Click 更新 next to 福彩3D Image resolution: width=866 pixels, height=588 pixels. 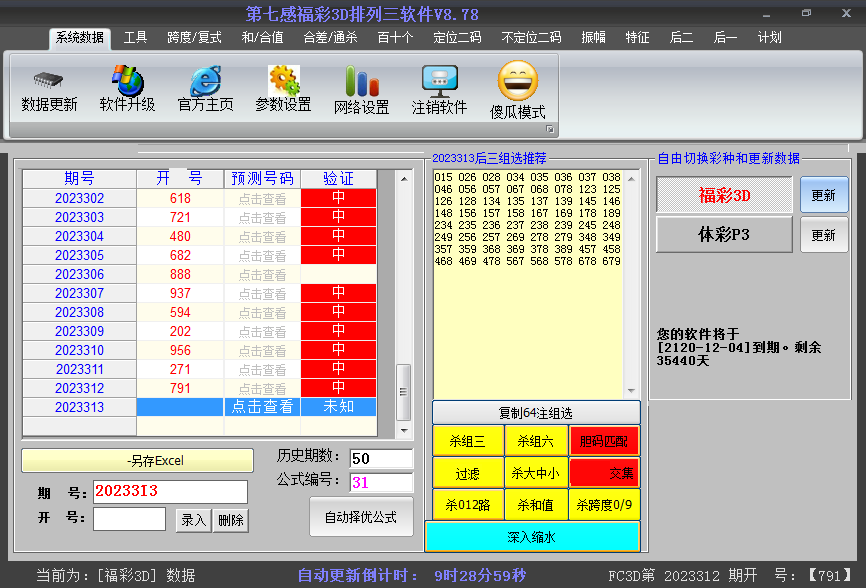tap(823, 195)
